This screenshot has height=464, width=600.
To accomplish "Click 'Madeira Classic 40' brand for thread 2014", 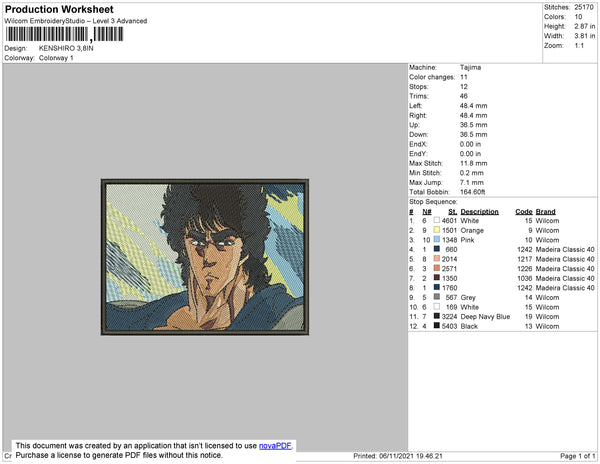I will point(565,259).
